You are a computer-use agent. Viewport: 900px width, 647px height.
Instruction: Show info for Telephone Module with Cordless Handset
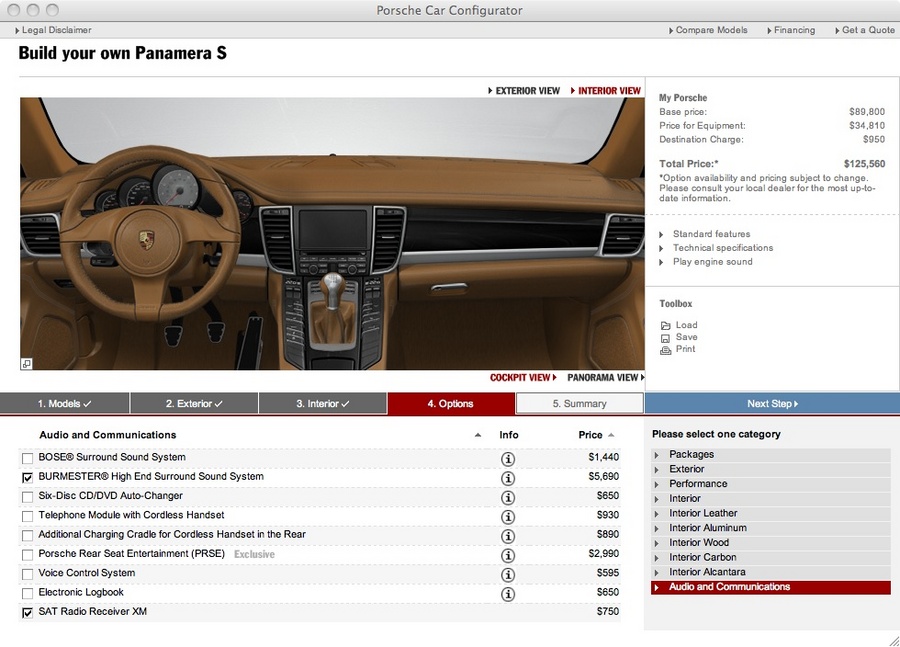point(507,517)
